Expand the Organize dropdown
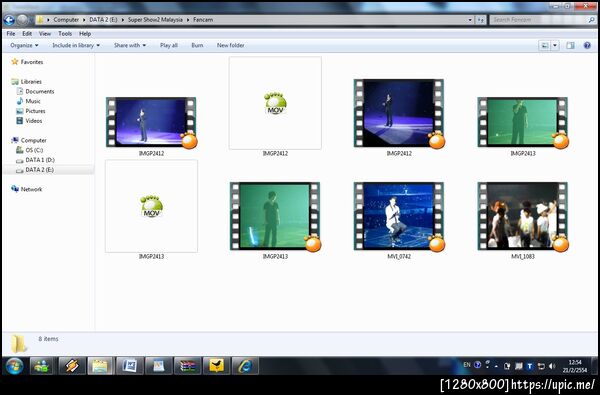 click(x=24, y=45)
